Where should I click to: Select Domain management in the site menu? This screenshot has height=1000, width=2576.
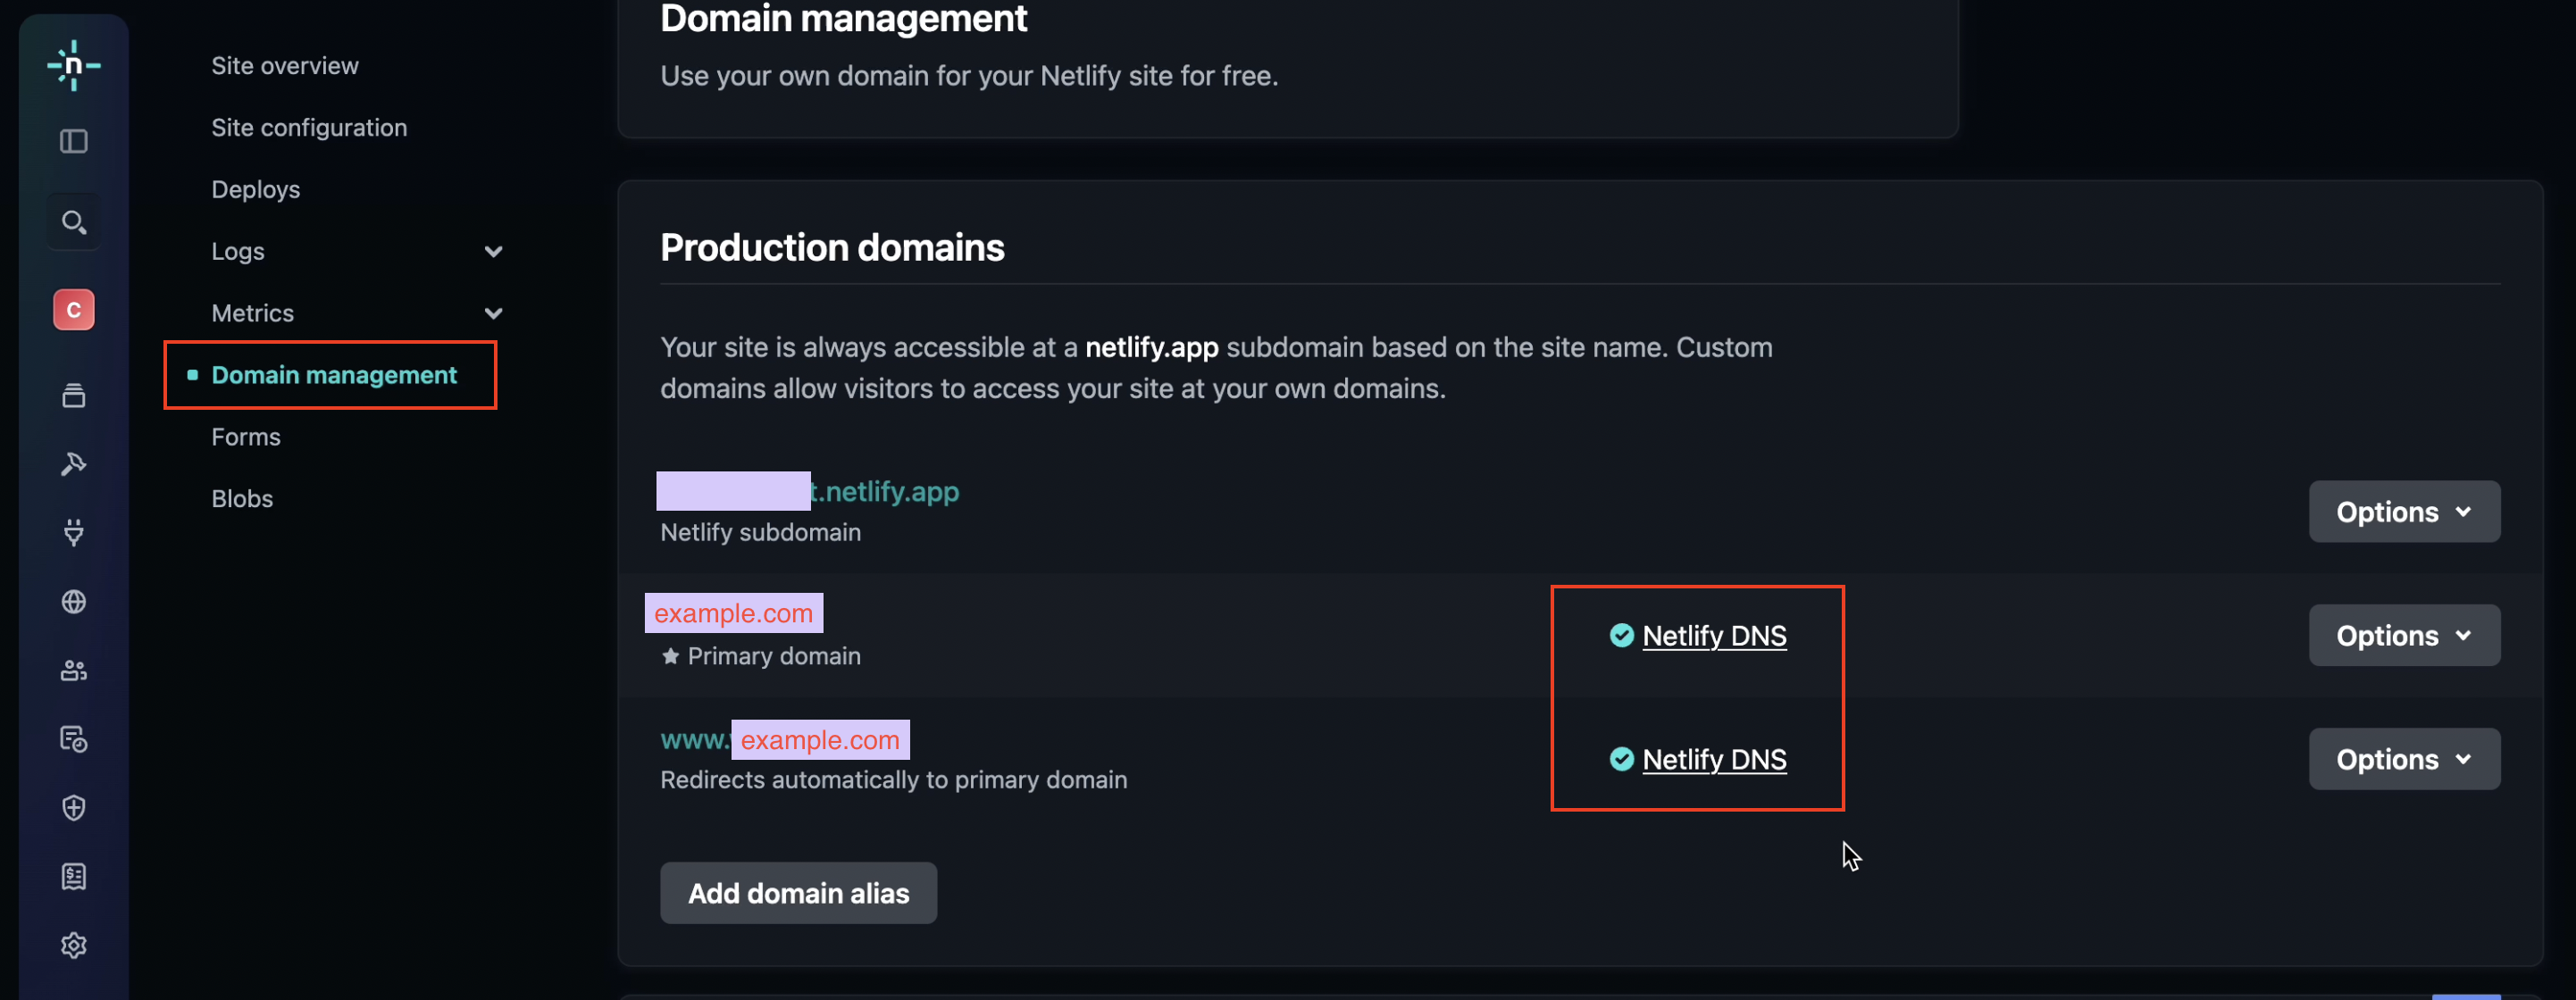pyautogui.click(x=334, y=375)
